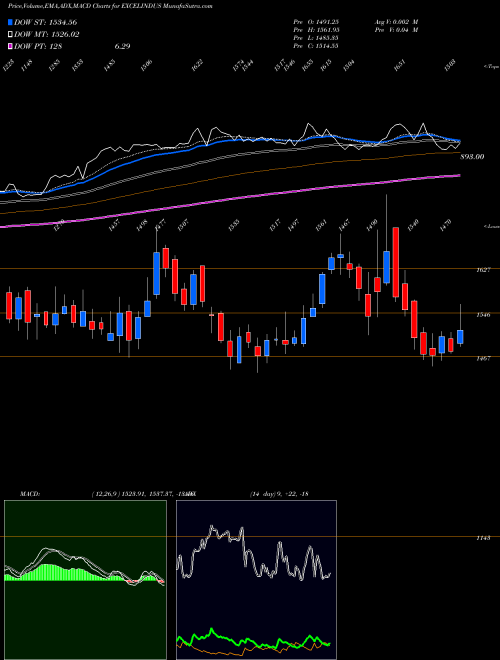500x660 pixels.
Task: Click the DOW PT: 128 label
Action: (38, 46)
